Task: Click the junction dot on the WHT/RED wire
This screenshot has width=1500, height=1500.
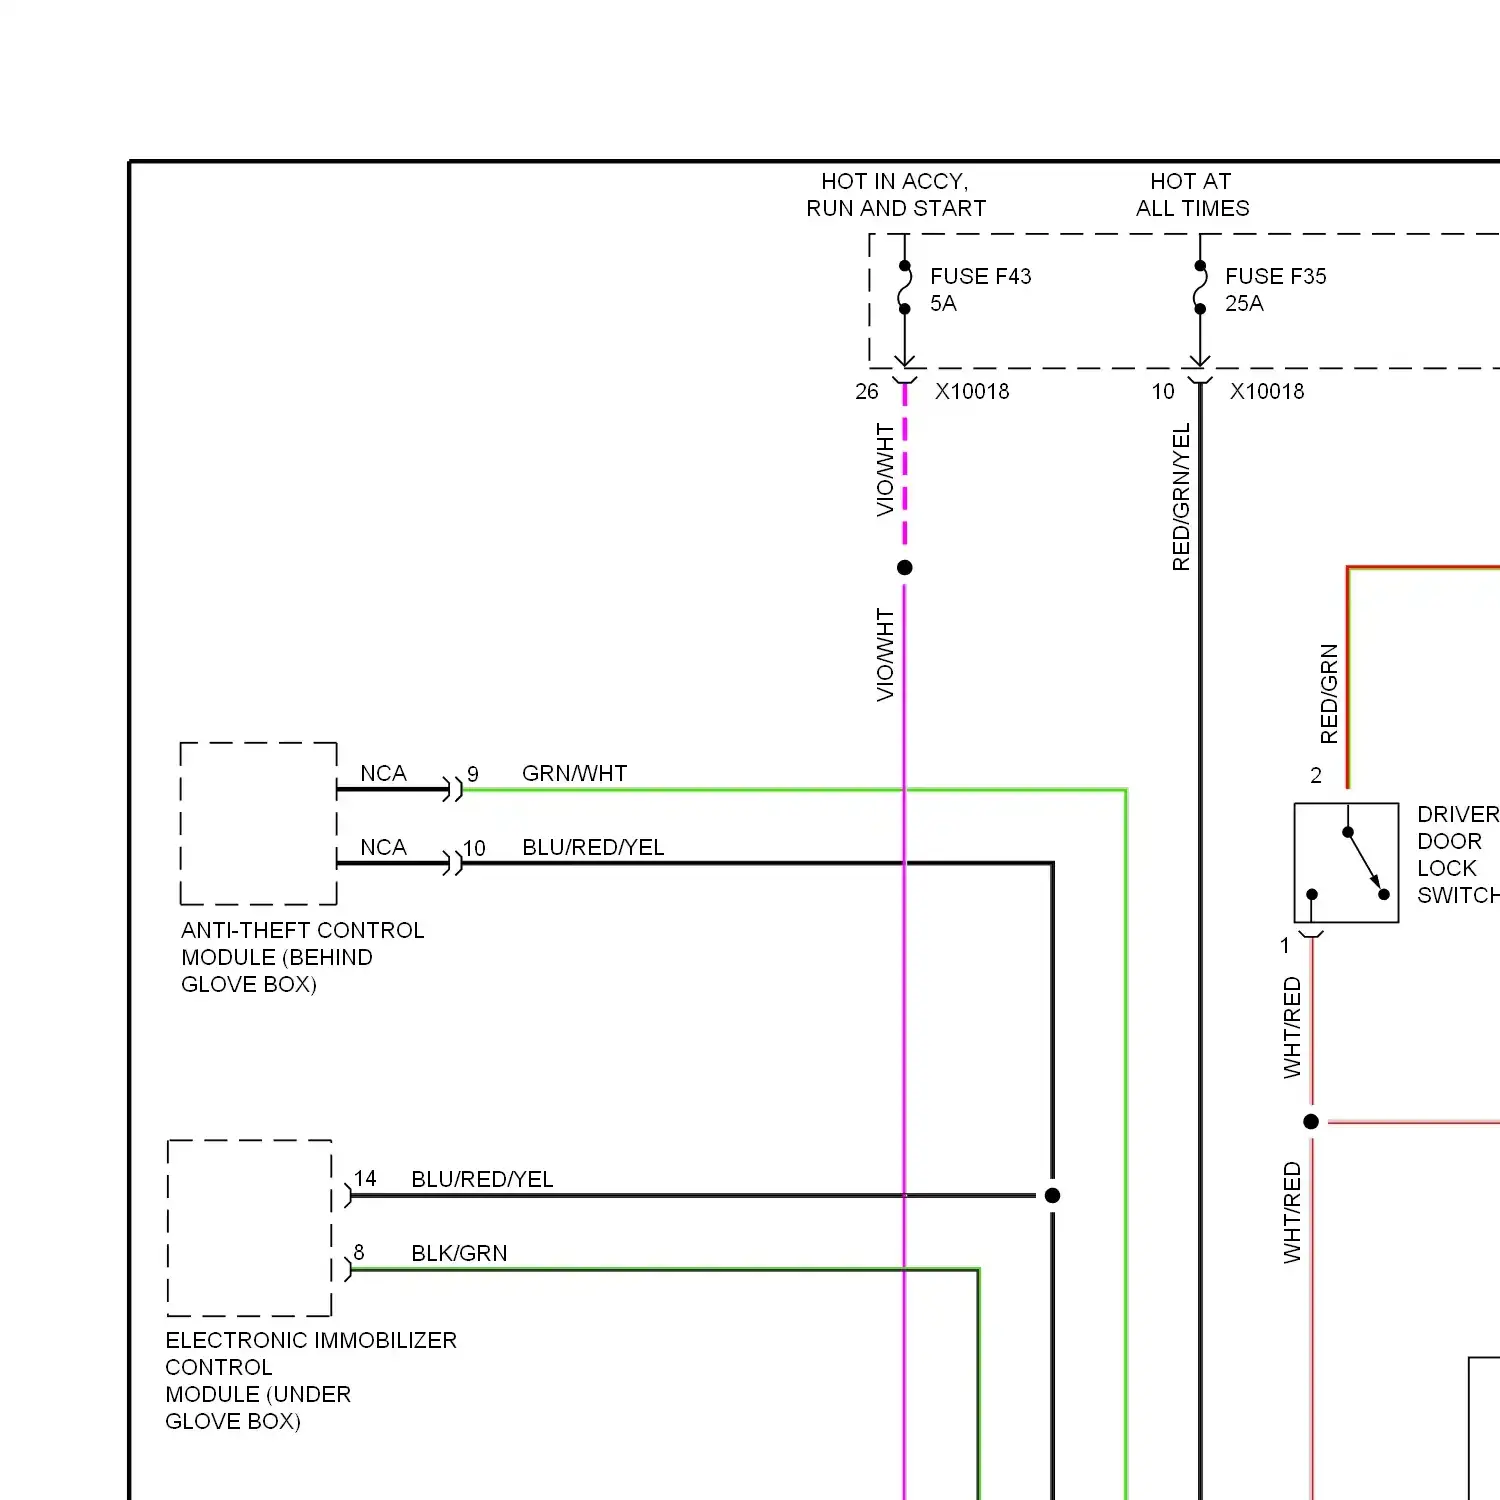Action: click(1311, 1122)
